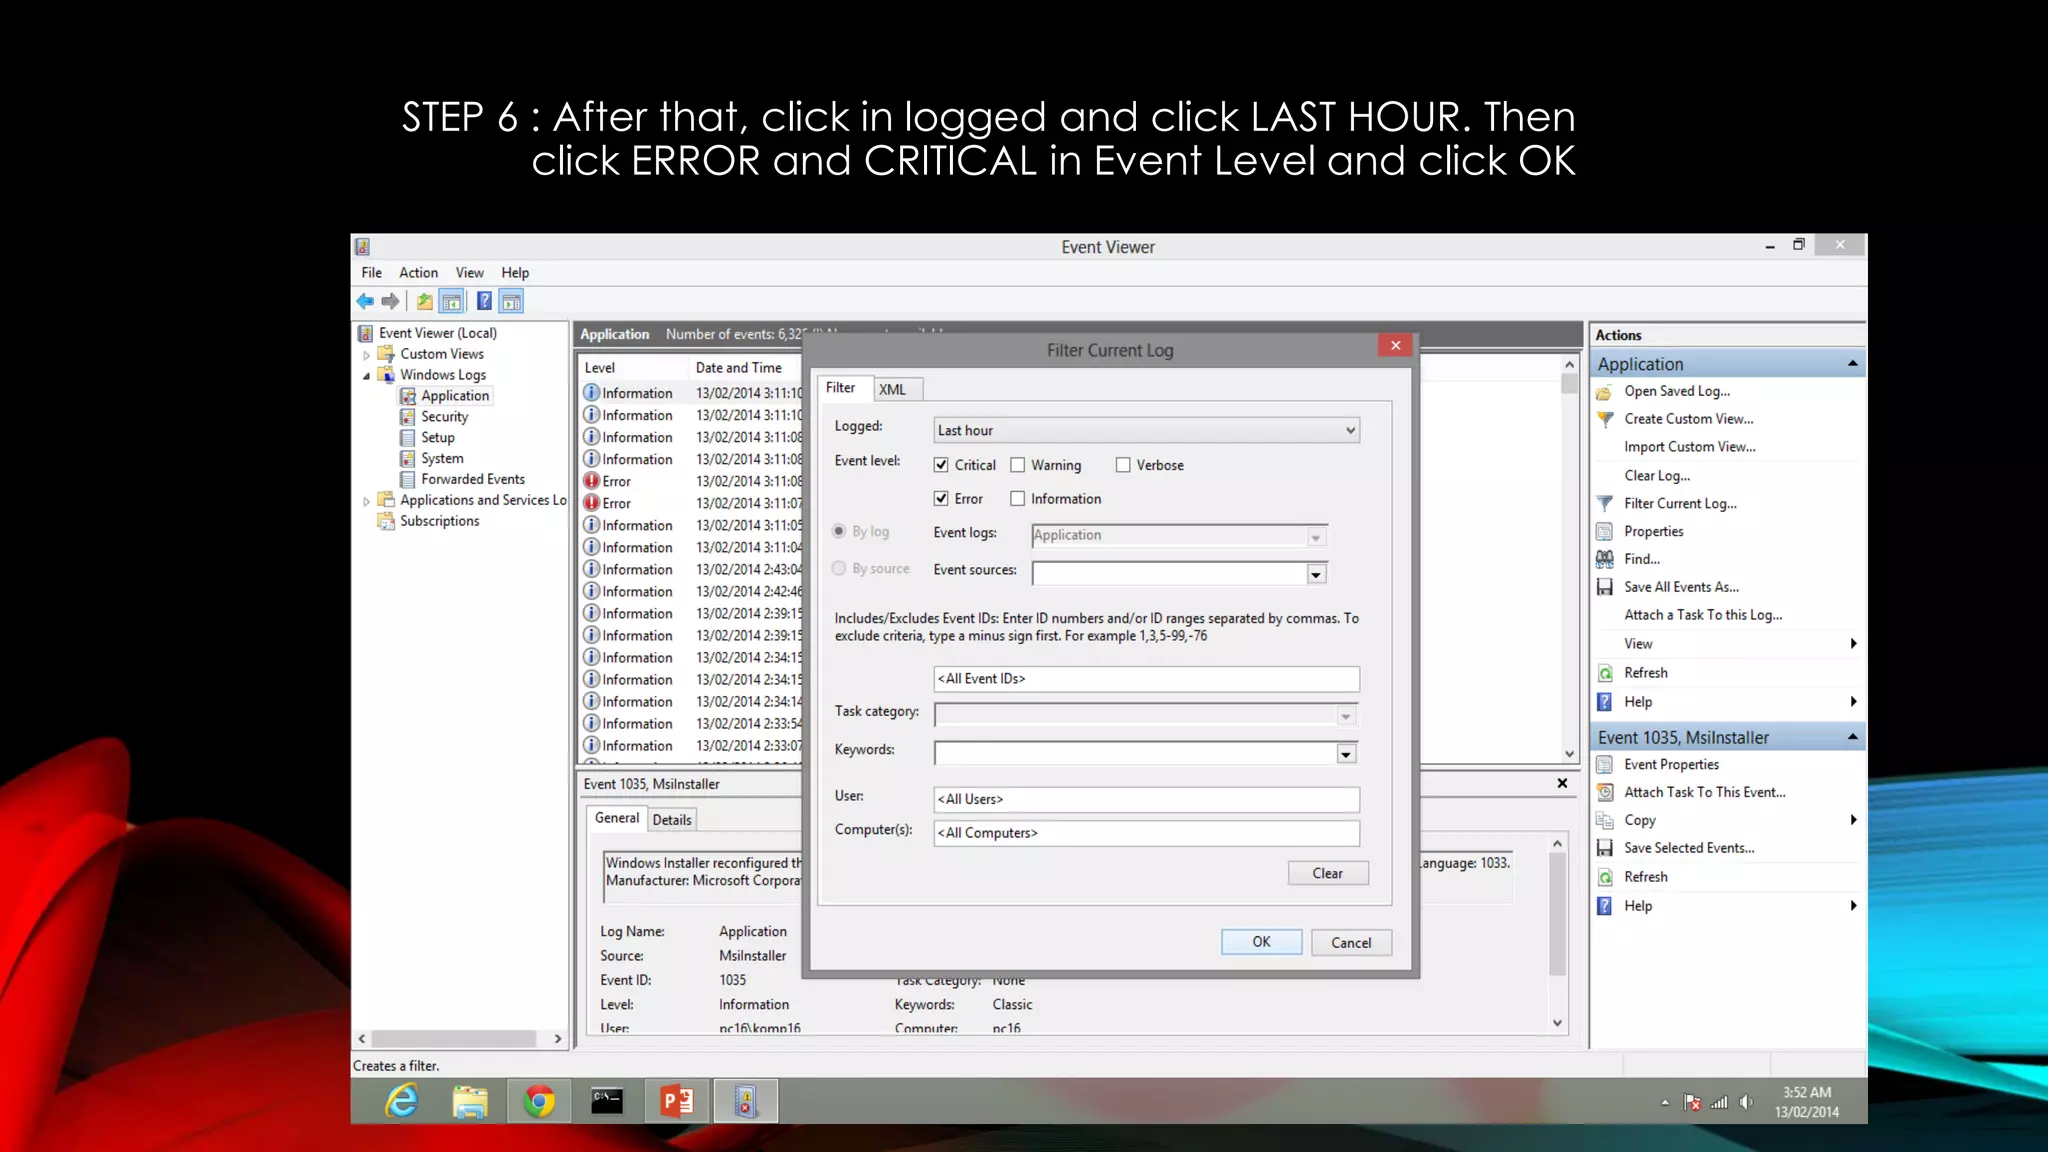Click the Filter Current Log funnel icon
The height and width of the screenshot is (1152, 2048).
1604,503
